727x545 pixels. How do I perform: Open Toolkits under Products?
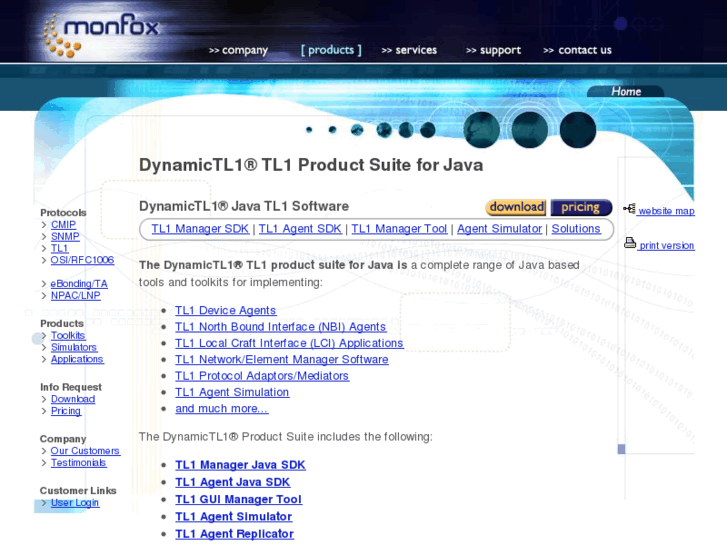pos(68,335)
